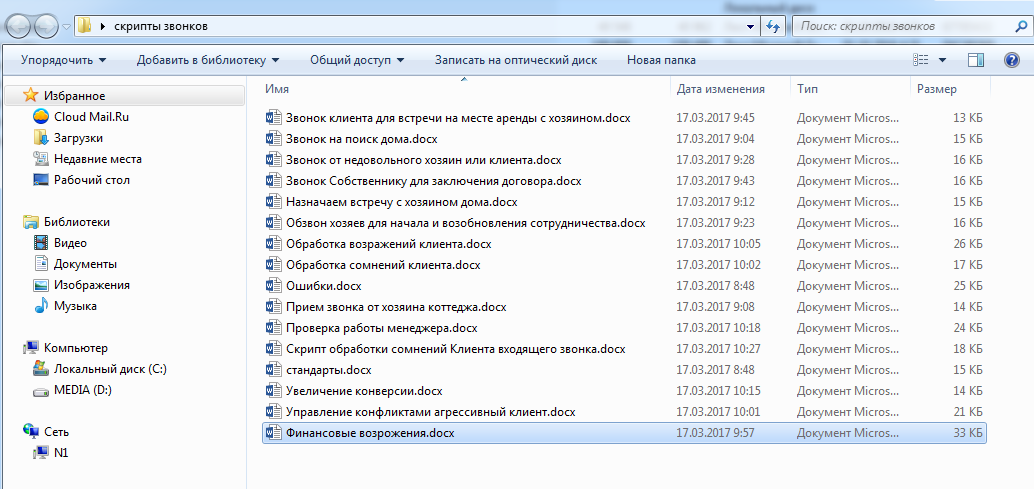Select "Проверка работы менеджера.docx"

(382, 328)
